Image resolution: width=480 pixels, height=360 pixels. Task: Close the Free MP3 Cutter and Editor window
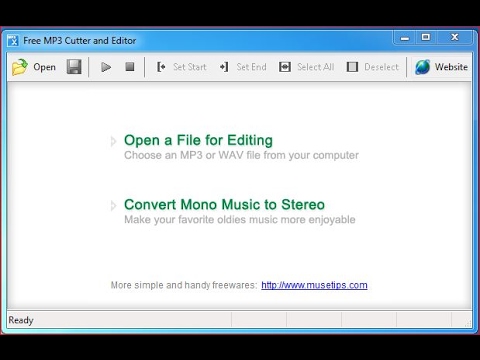(454, 37)
